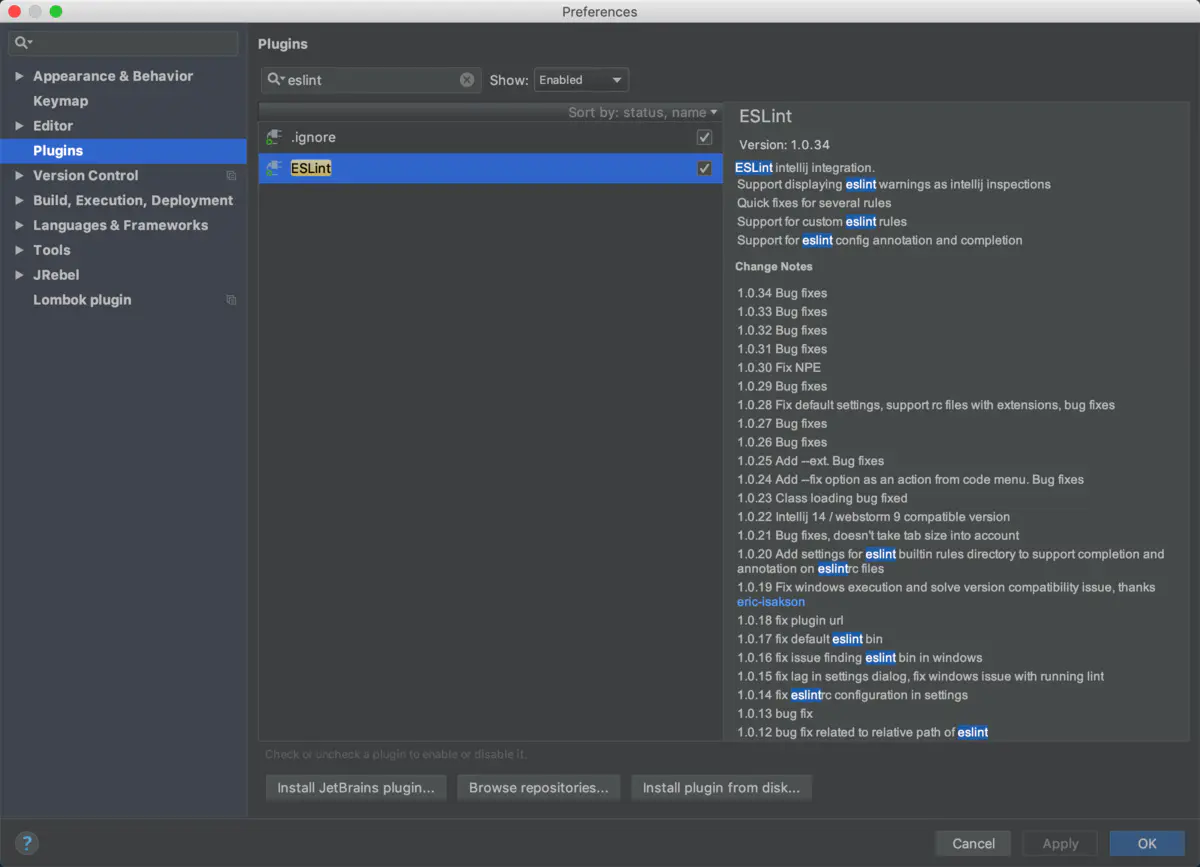
Task: Click the macOS green zoom window button
Action: tap(56, 11)
